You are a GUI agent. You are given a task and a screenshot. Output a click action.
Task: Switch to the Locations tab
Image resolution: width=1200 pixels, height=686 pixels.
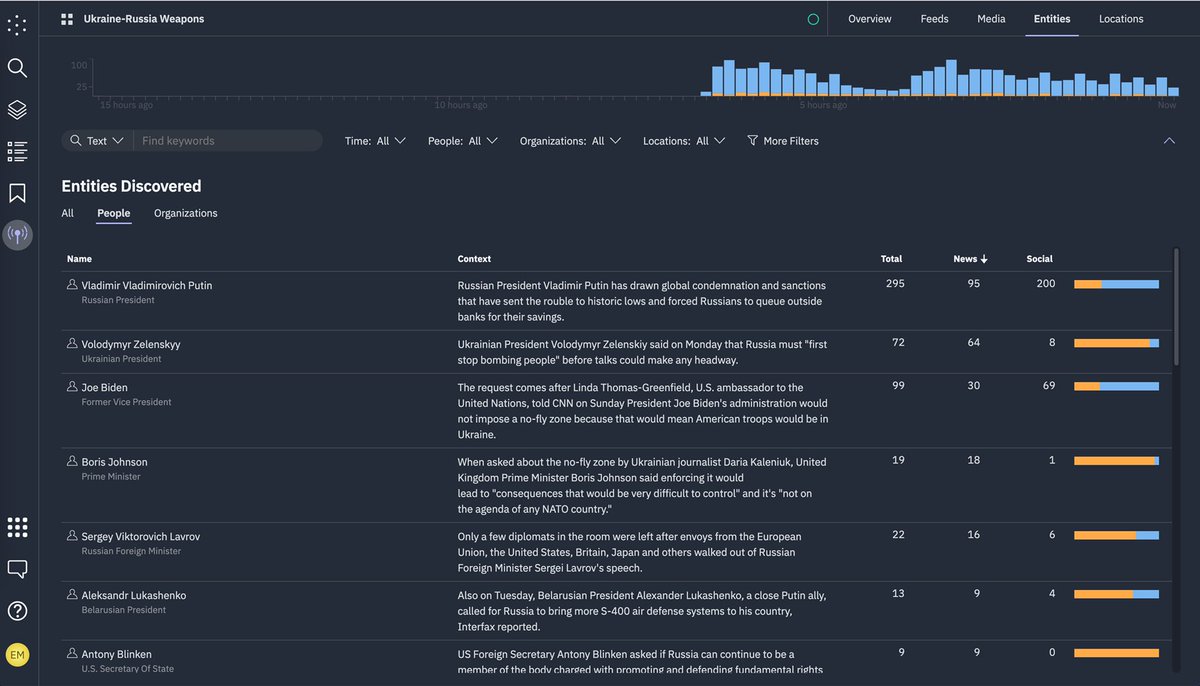1121,19
